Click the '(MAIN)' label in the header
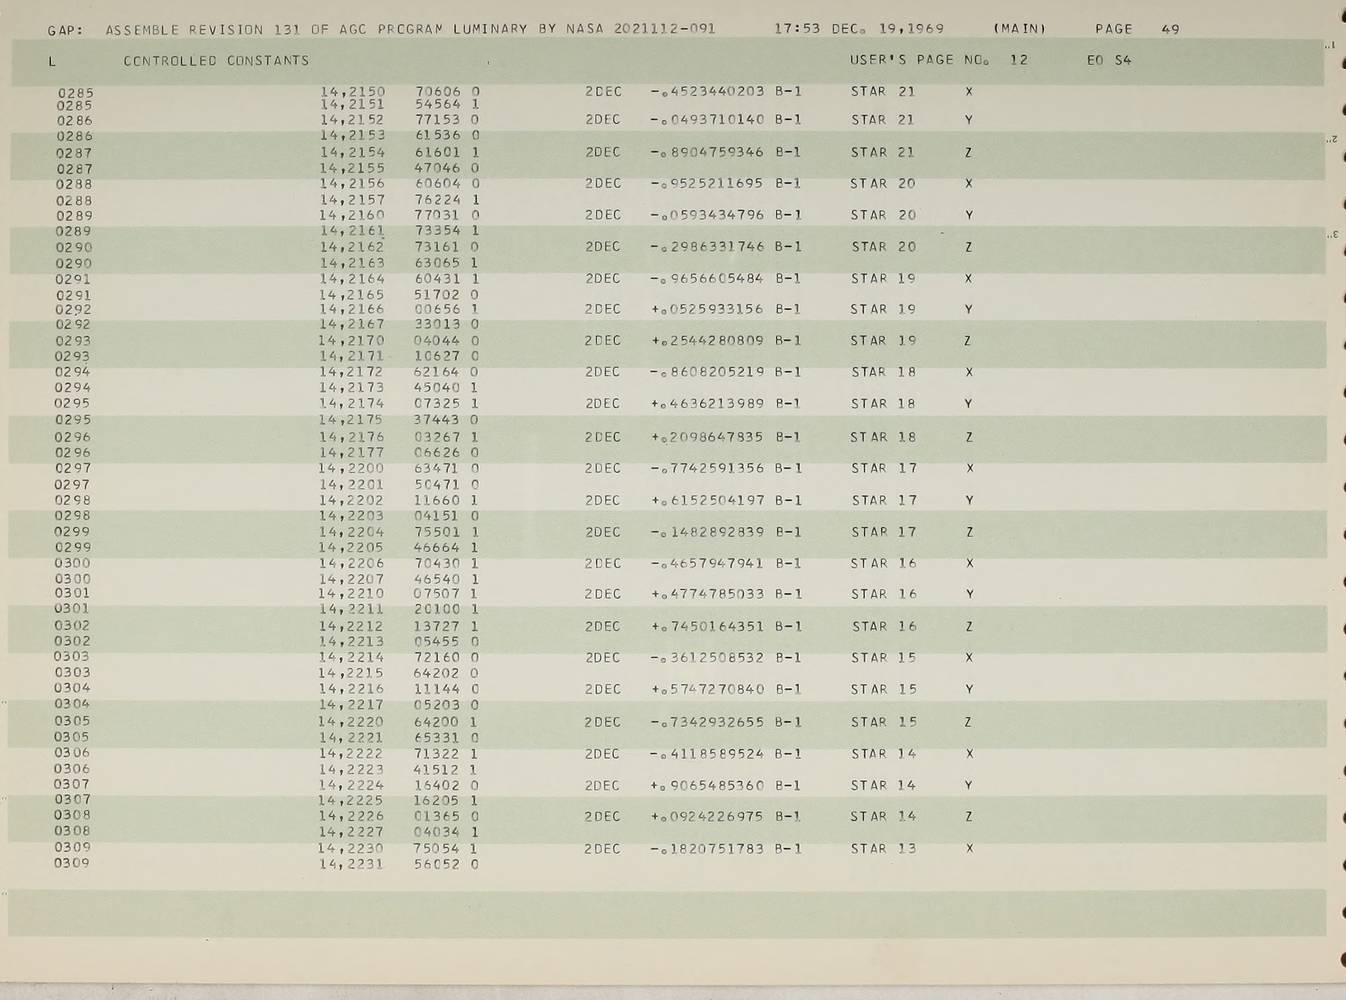1346x1000 pixels. click(1020, 29)
